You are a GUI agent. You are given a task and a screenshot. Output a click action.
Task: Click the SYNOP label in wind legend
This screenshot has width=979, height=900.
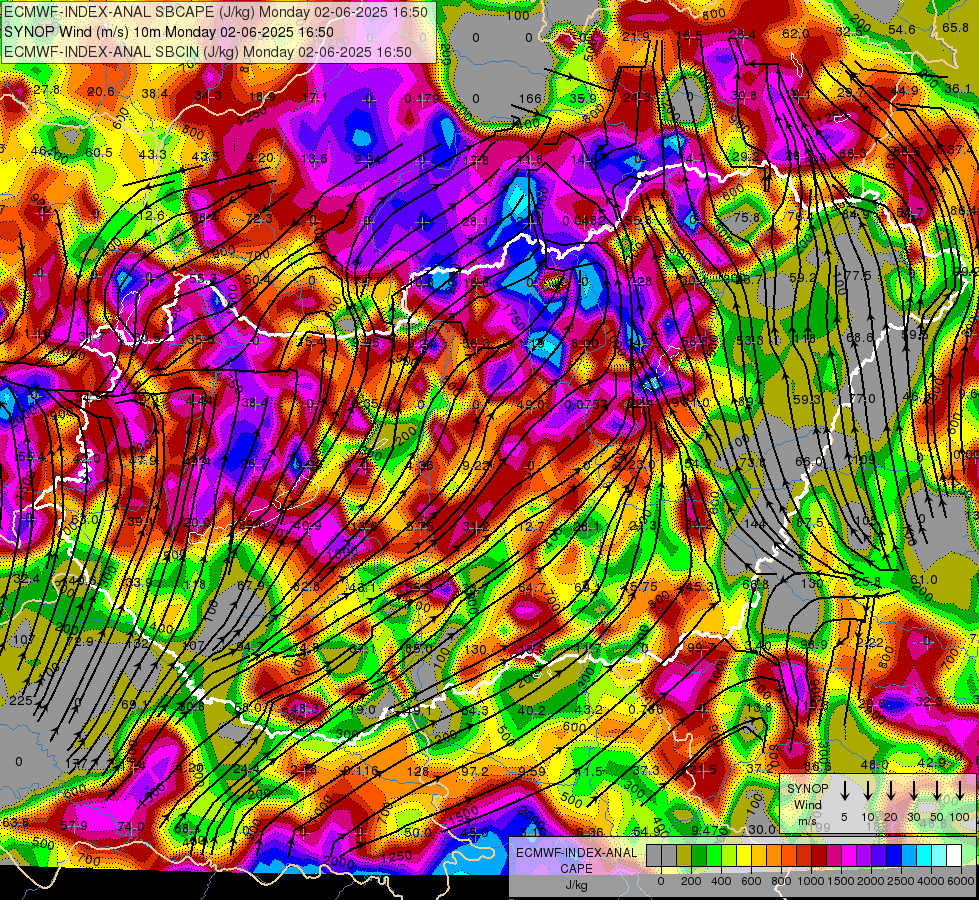point(807,789)
